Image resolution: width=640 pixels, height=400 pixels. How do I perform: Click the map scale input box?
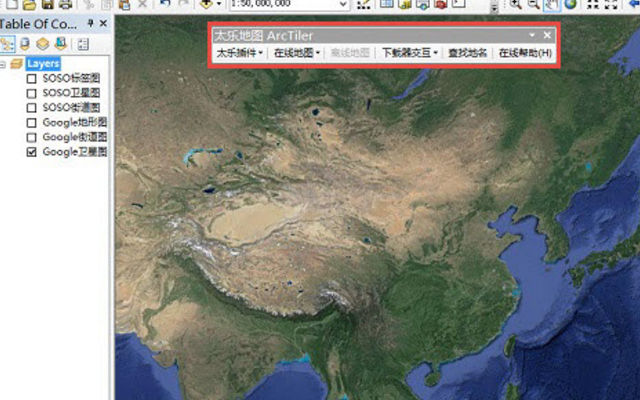(x=284, y=4)
